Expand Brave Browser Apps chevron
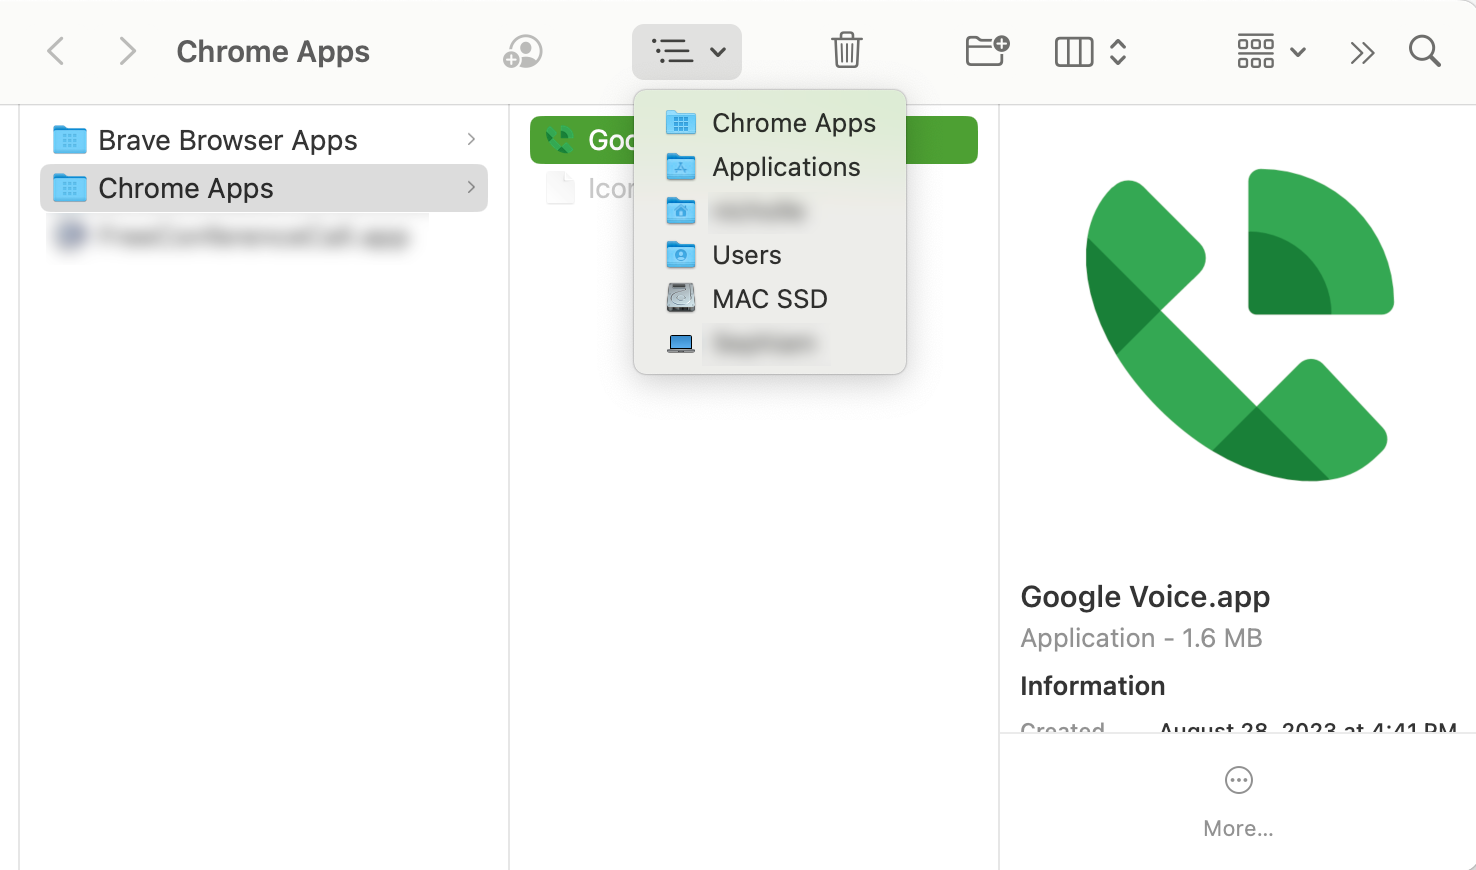The image size is (1476, 870). (471, 140)
